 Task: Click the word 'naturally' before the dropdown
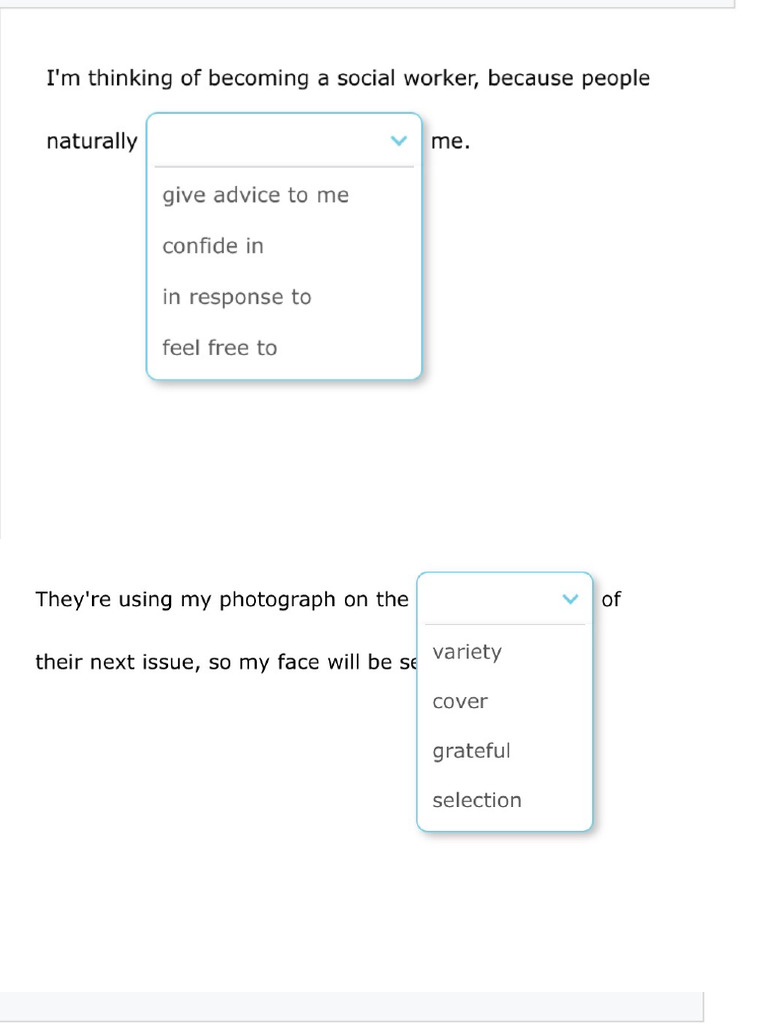(x=91, y=141)
